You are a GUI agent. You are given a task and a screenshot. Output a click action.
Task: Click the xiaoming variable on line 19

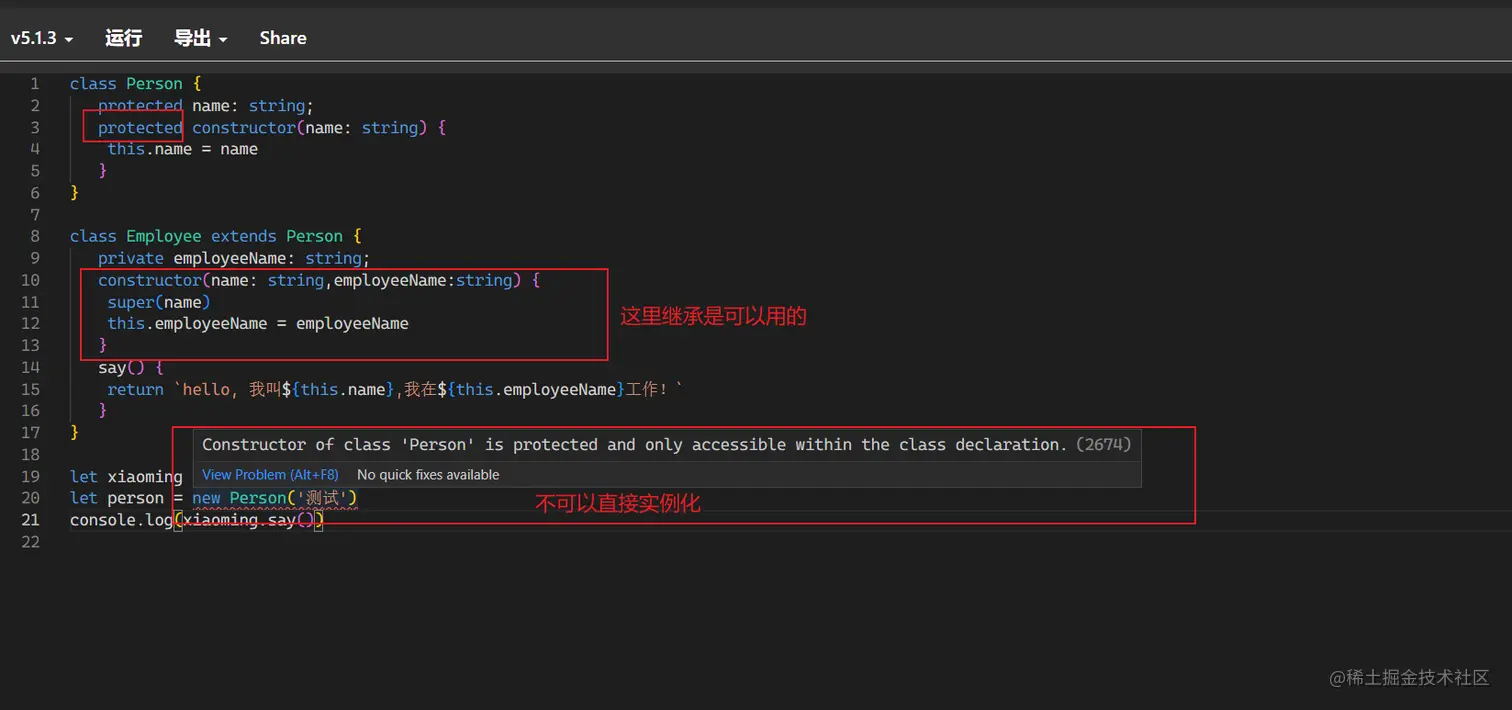click(x=145, y=476)
